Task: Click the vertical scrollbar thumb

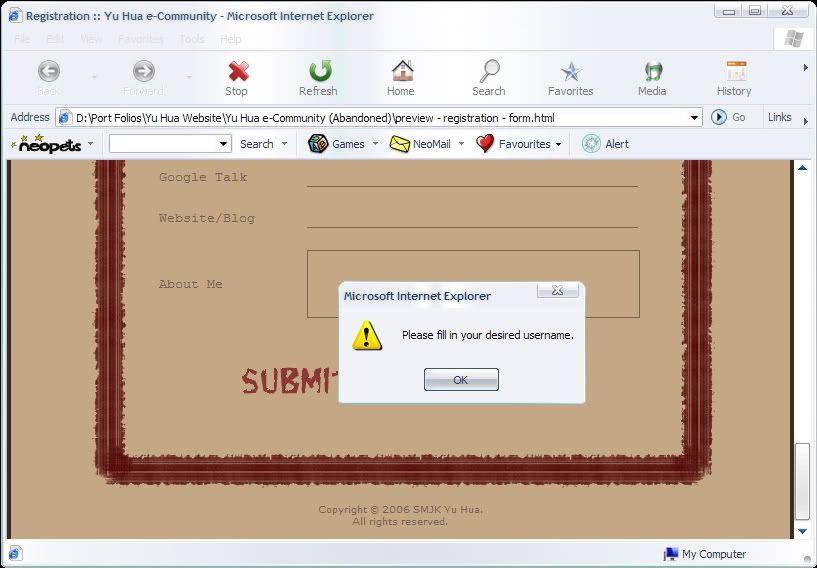Action: 802,481
